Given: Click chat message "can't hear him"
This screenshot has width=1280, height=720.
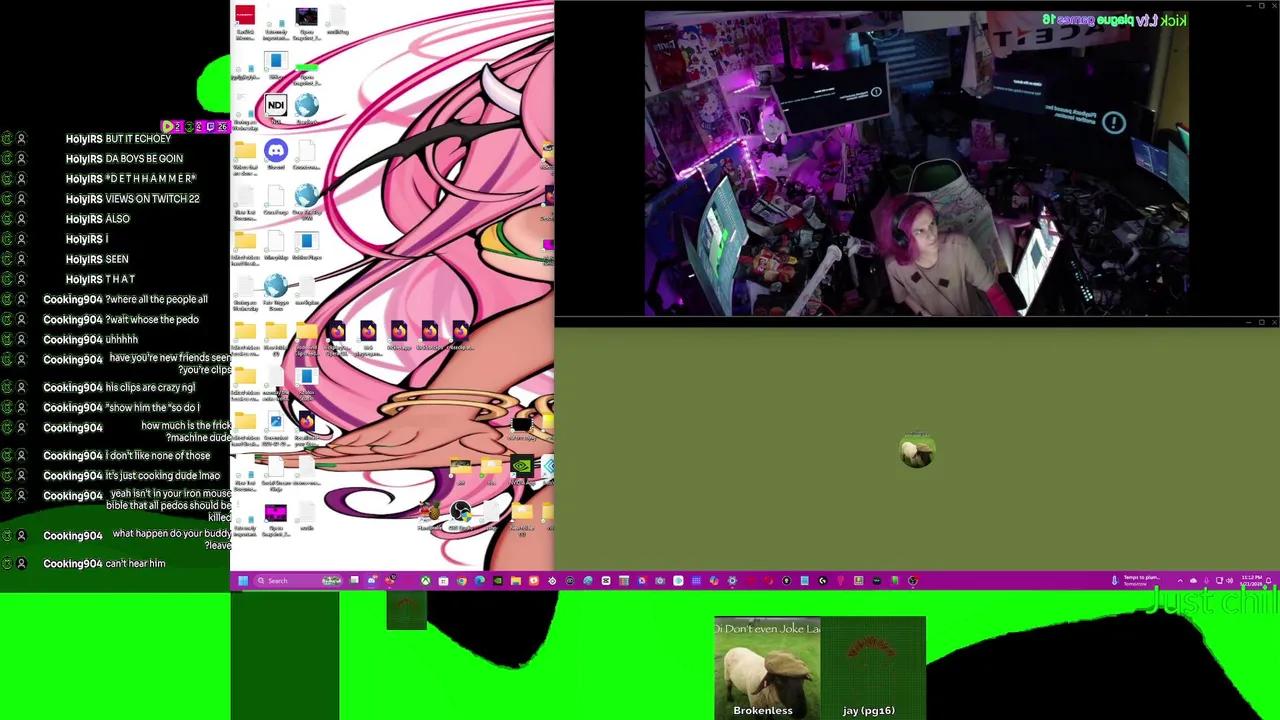Looking at the screenshot, I should [135, 564].
